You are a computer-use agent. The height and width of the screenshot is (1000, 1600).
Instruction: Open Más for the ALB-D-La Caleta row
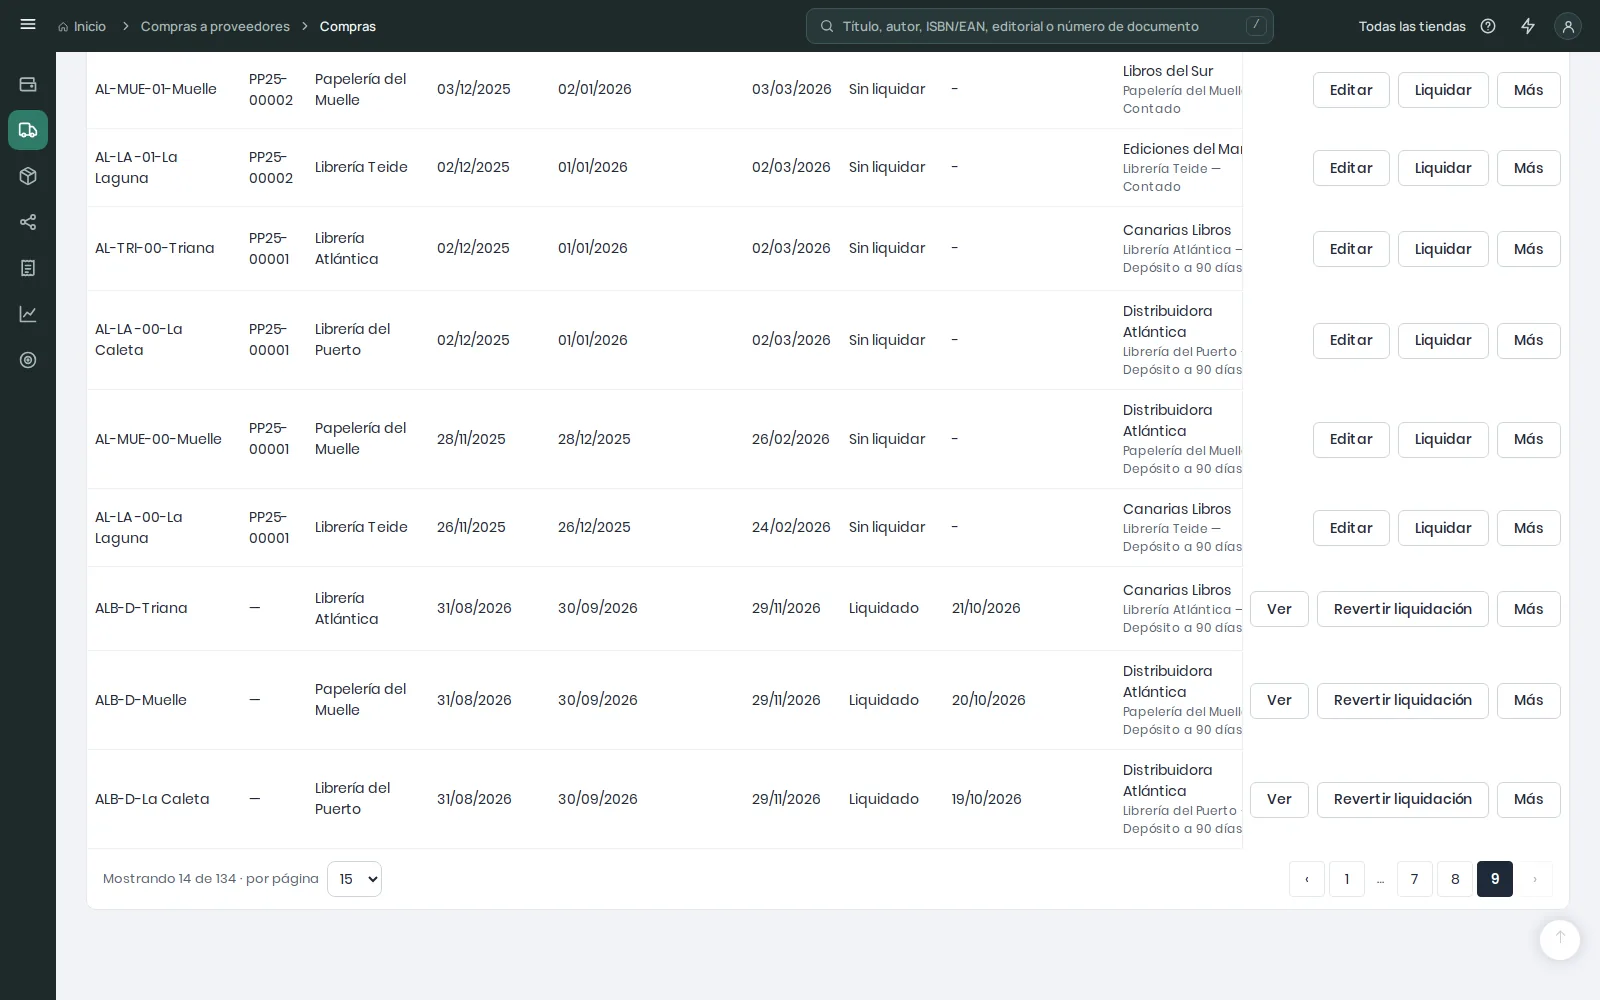[x=1528, y=799]
